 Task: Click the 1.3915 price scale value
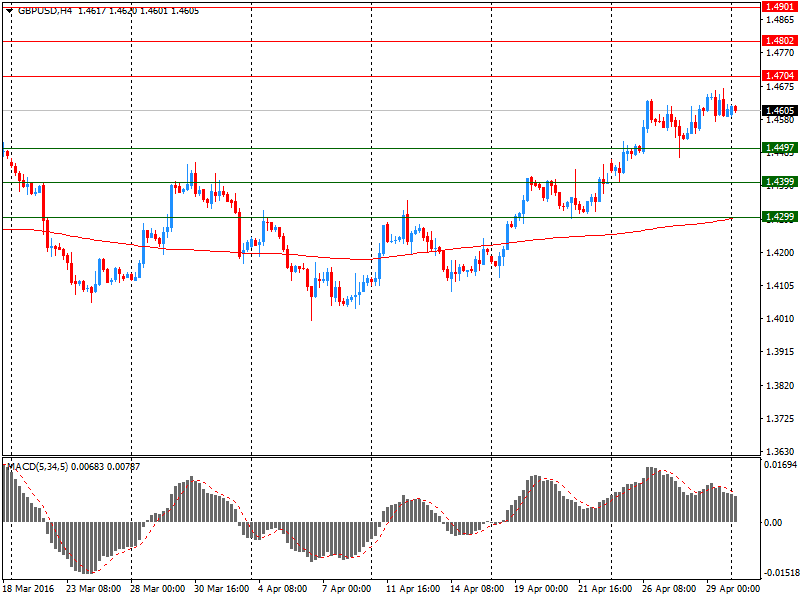tap(780, 352)
